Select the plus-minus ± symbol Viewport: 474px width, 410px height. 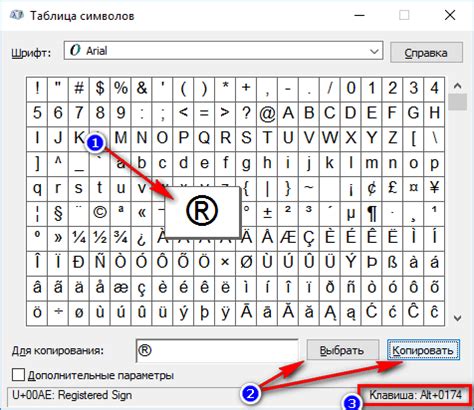[x=267, y=212]
